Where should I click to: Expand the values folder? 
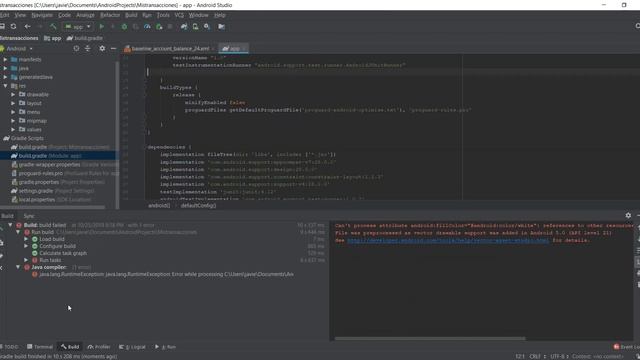click(13, 129)
